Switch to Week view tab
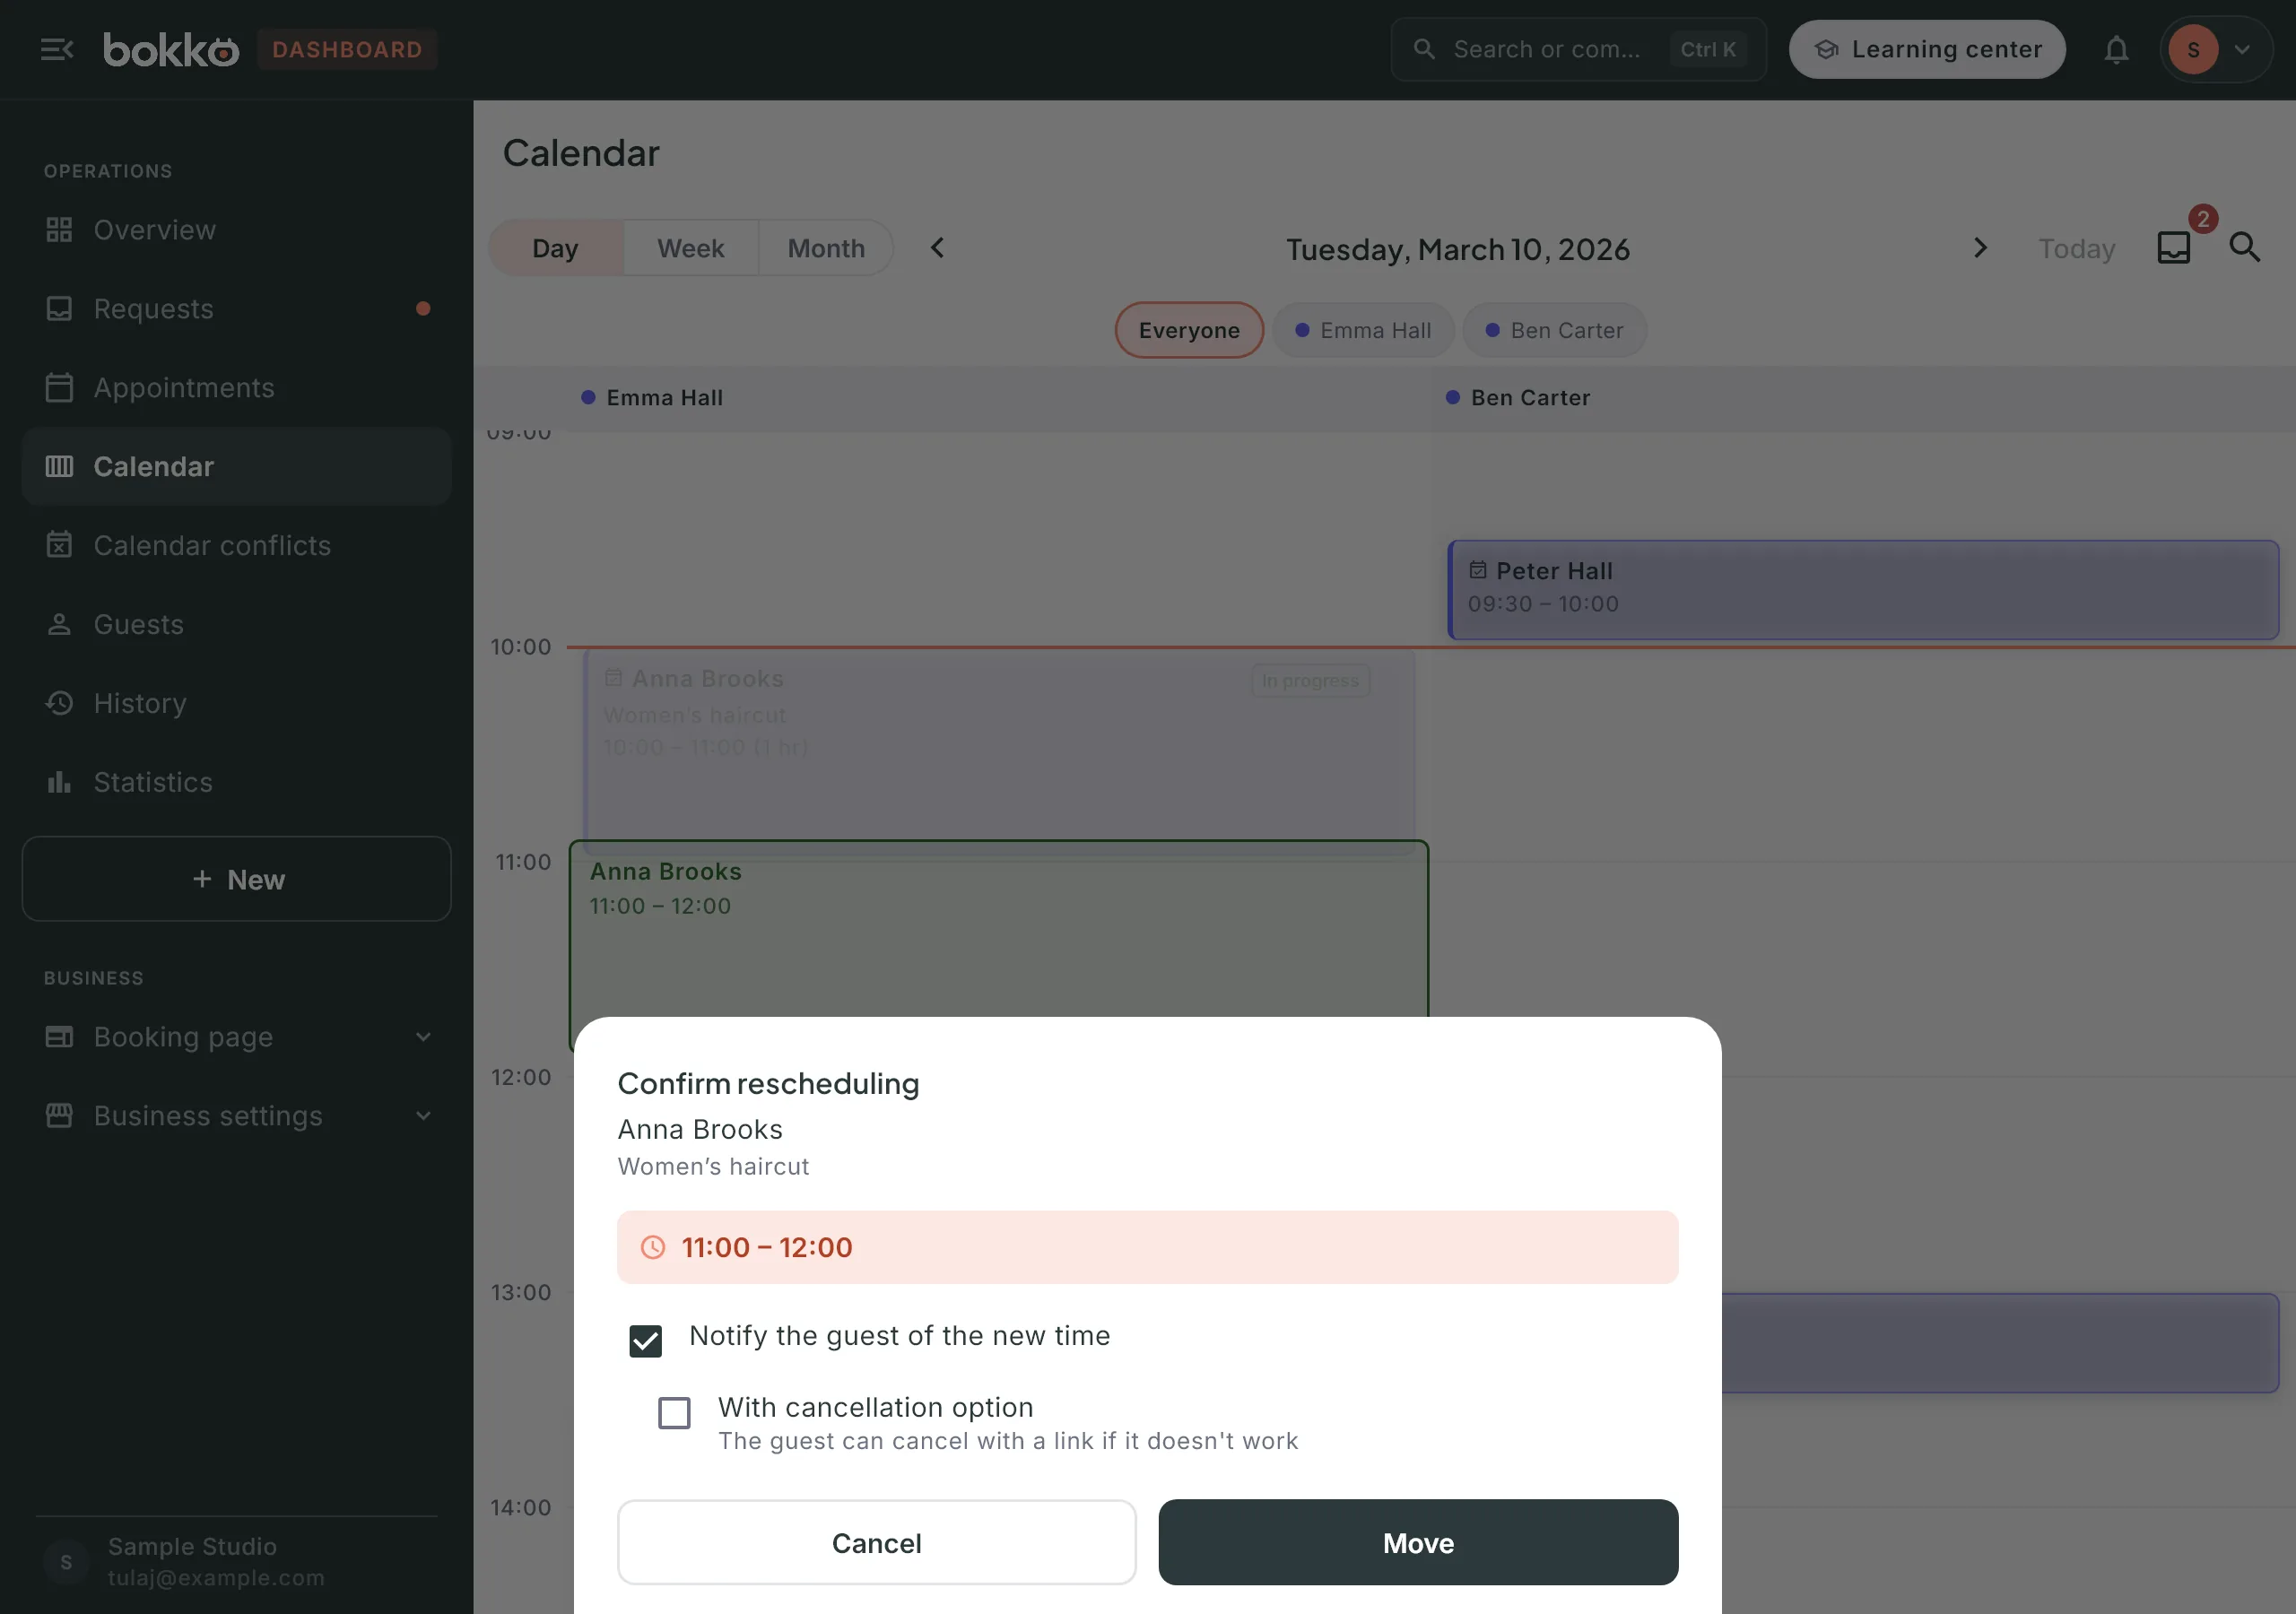 [x=691, y=248]
